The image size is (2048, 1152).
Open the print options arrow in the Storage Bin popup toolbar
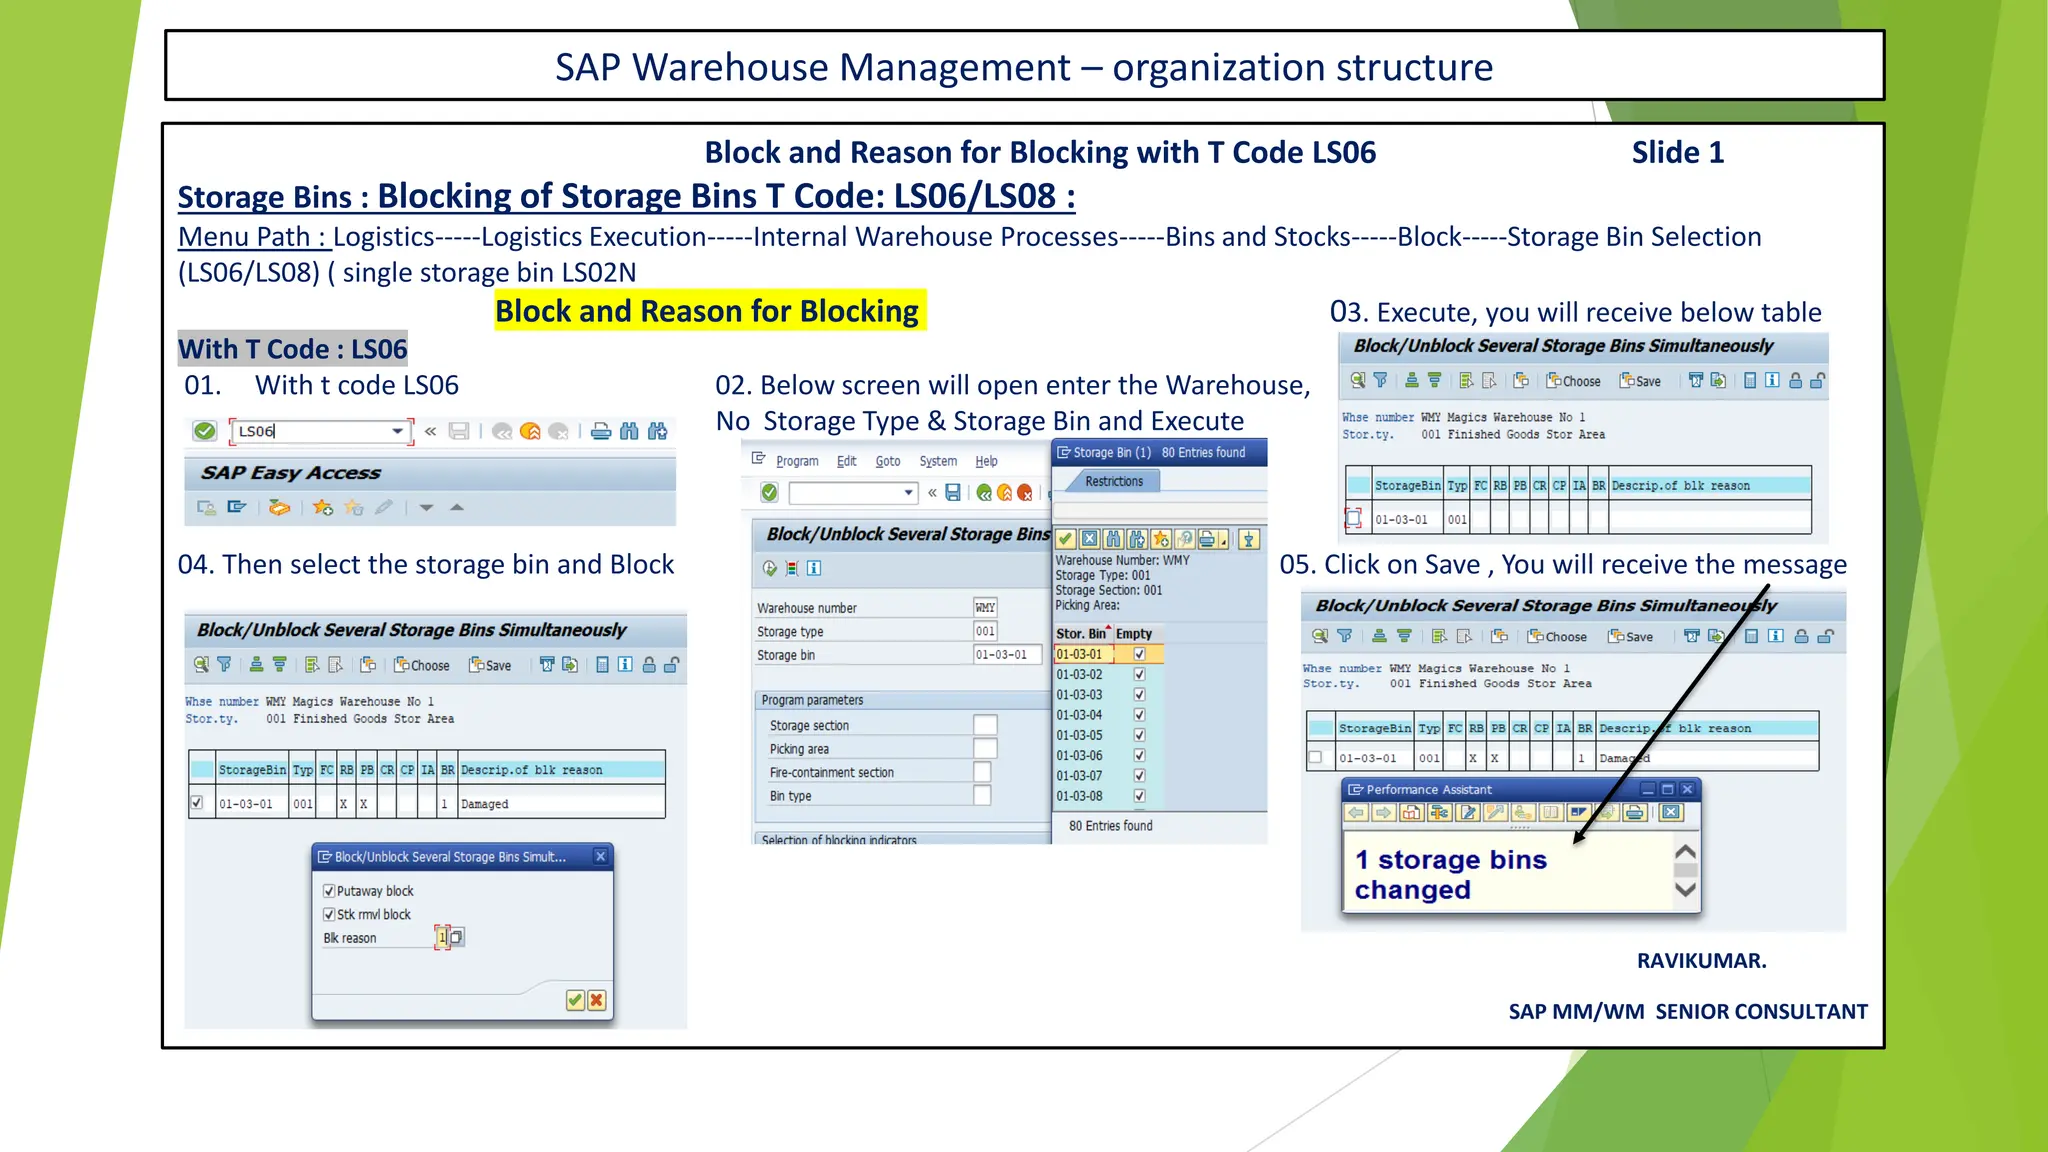(1224, 541)
